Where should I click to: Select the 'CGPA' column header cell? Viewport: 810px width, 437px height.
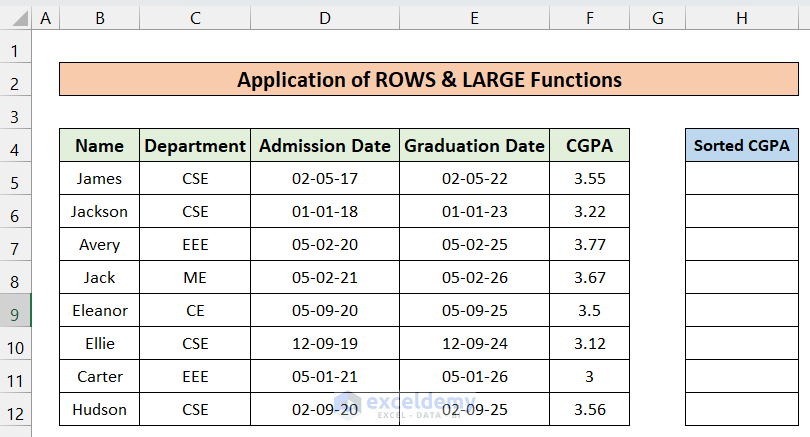pos(589,146)
